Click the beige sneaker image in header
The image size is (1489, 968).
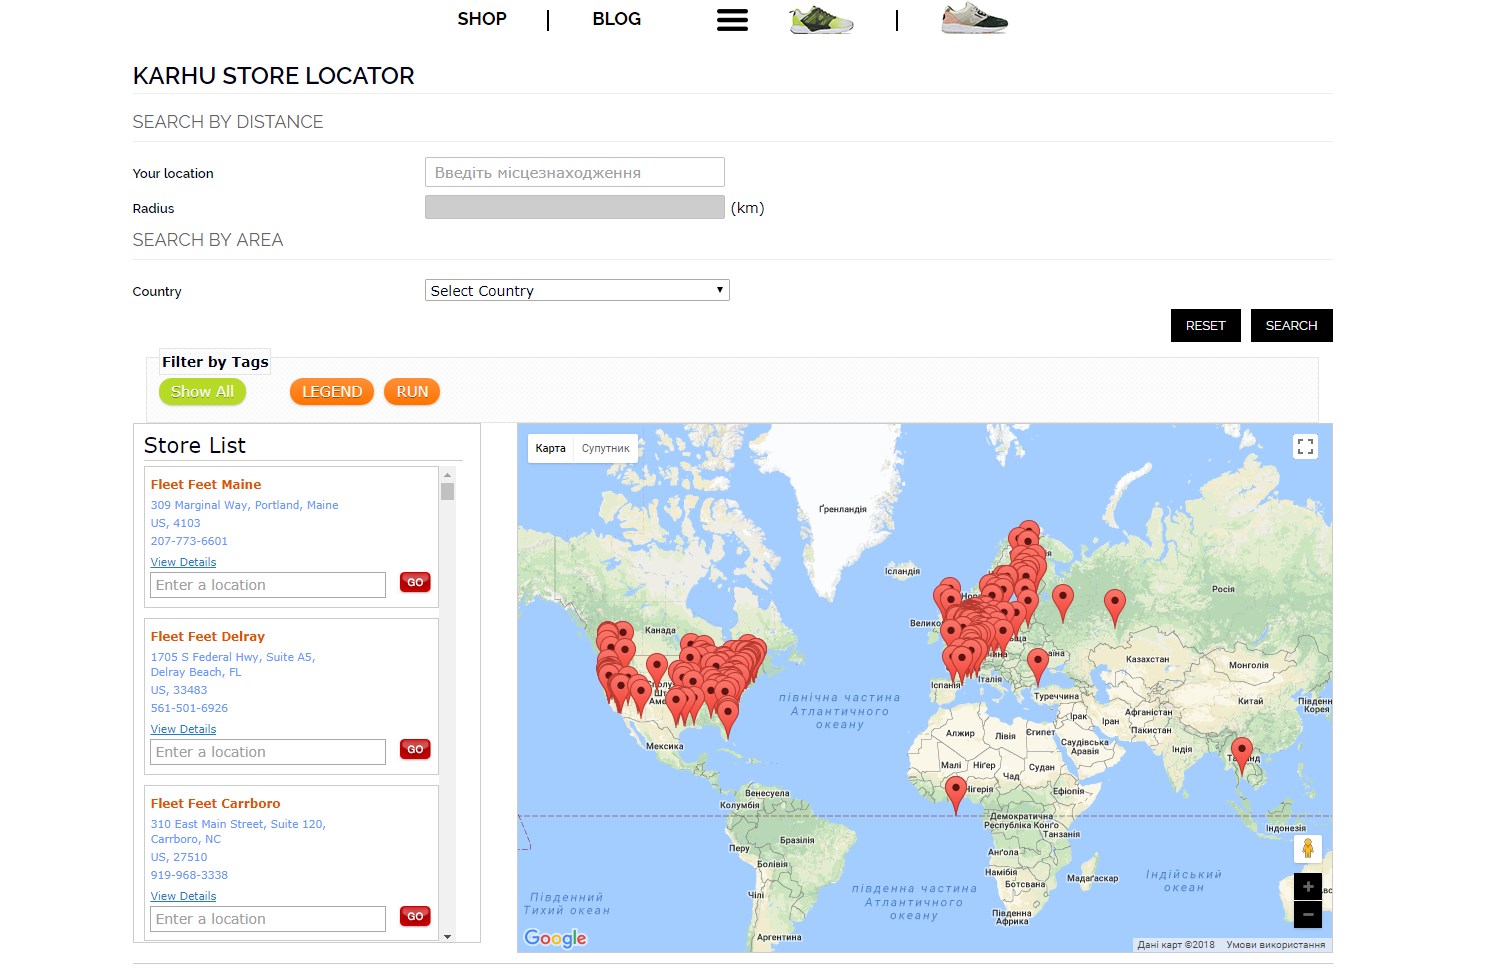click(974, 19)
